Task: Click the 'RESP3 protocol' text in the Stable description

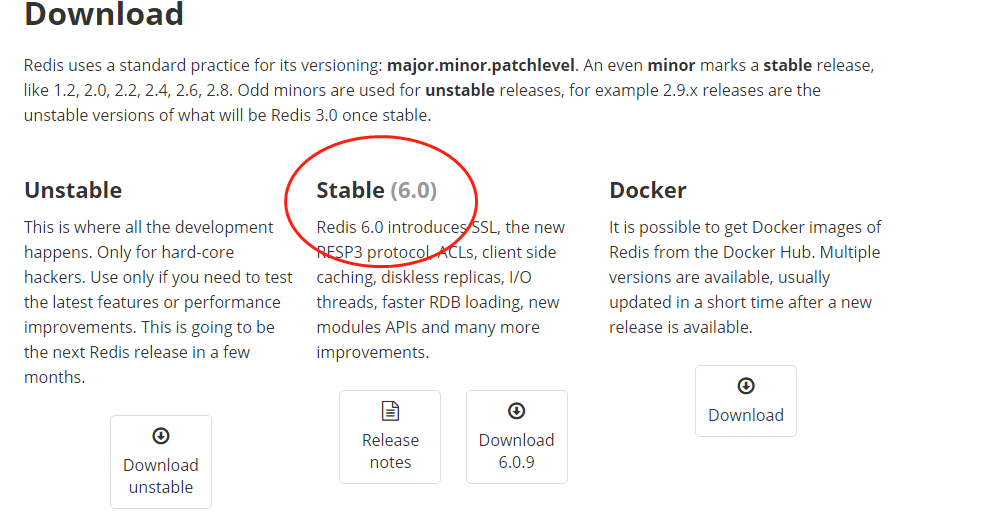Action: pos(373,252)
